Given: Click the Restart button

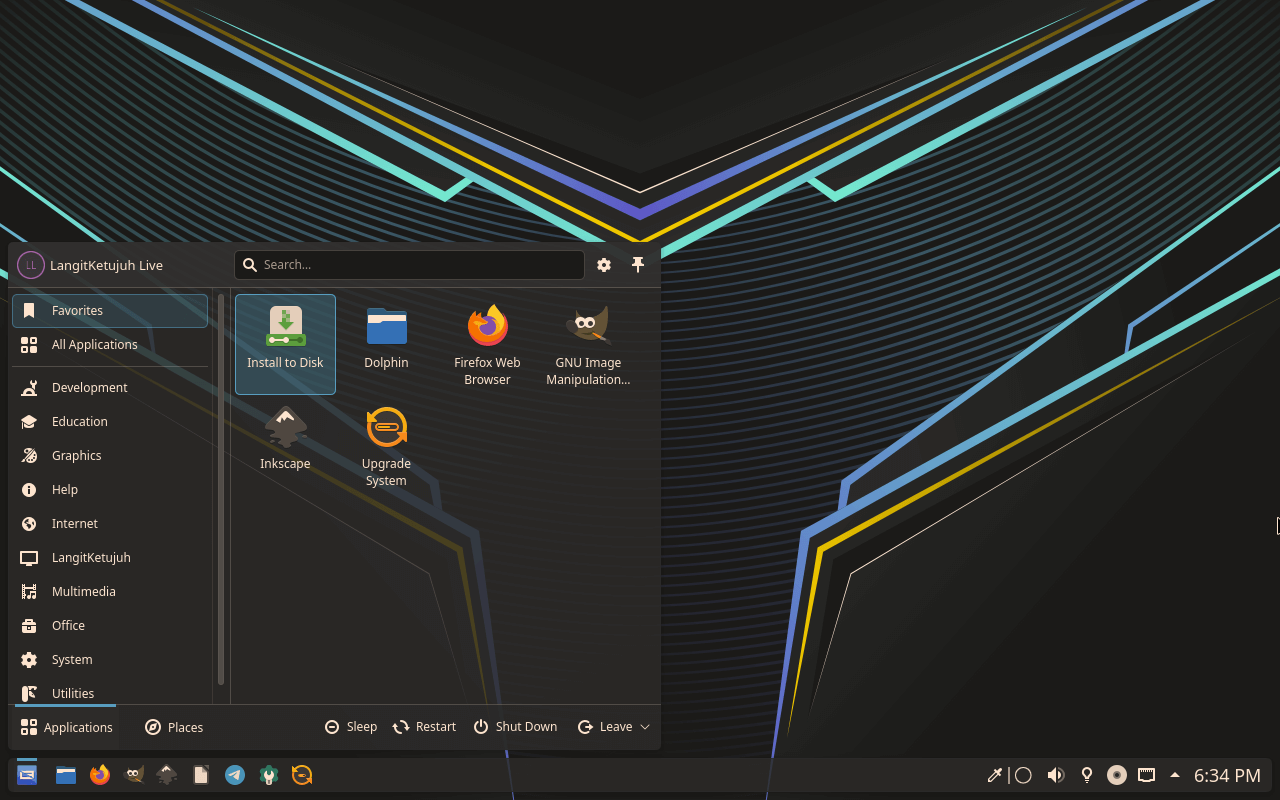Looking at the screenshot, I should (425, 727).
